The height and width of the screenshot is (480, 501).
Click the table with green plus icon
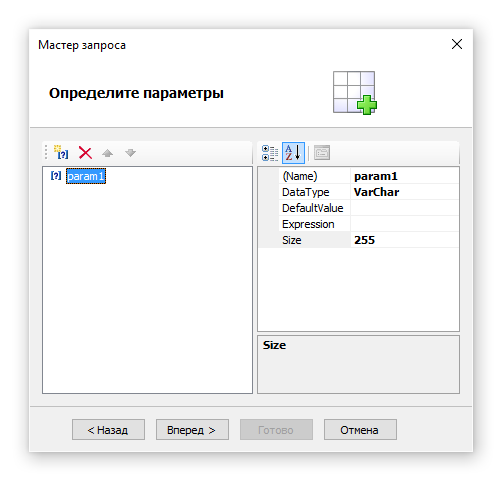[355, 93]
